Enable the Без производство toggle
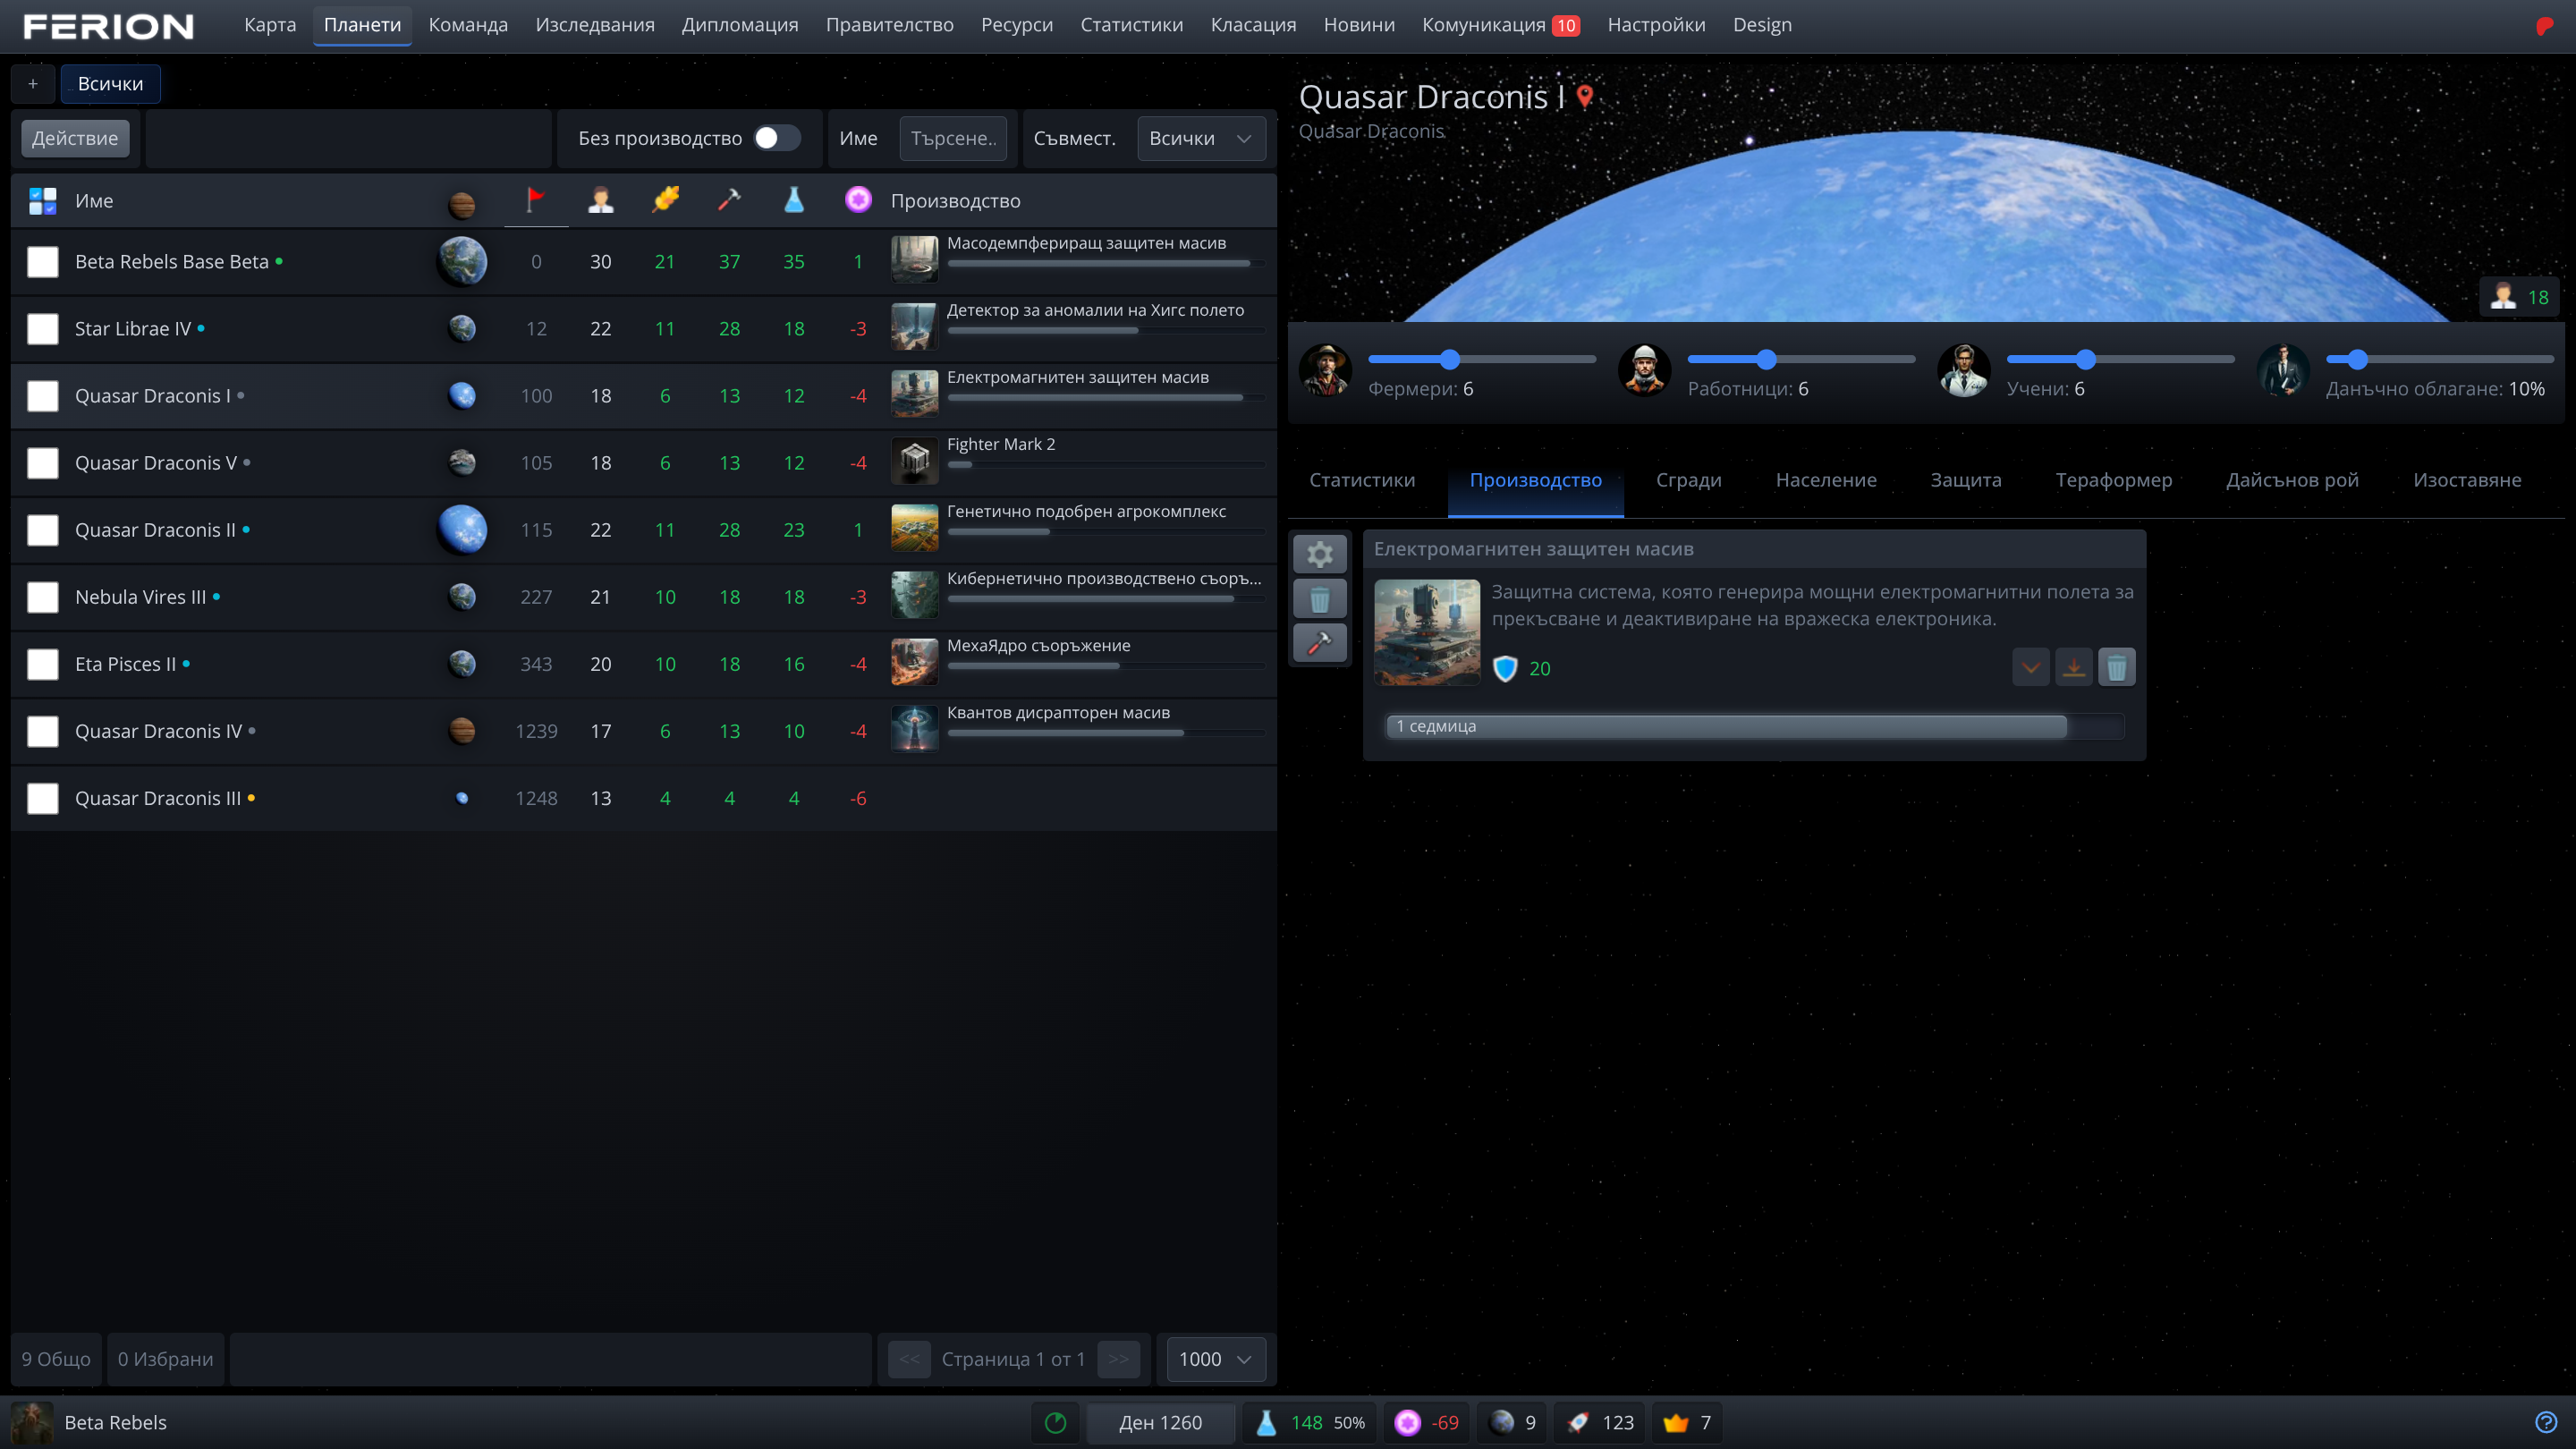This screenshot has height=1449, width=2576. coord(778,138)
